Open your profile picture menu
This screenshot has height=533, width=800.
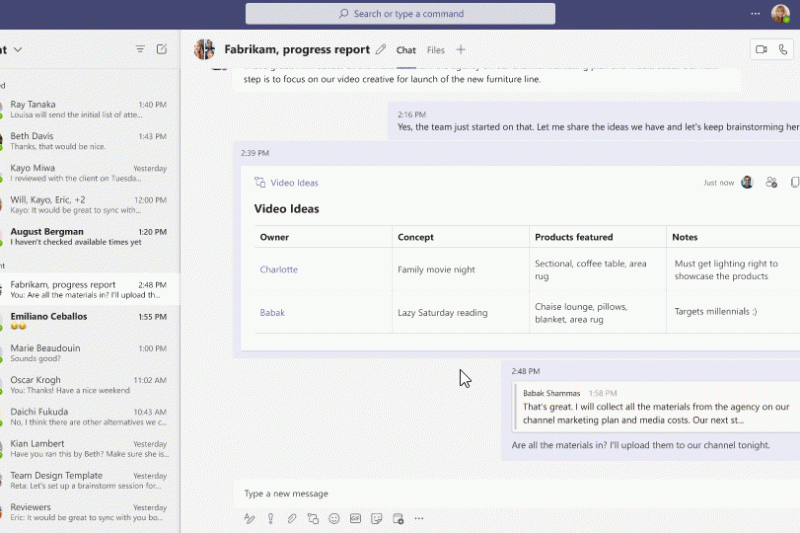point(780,14)
